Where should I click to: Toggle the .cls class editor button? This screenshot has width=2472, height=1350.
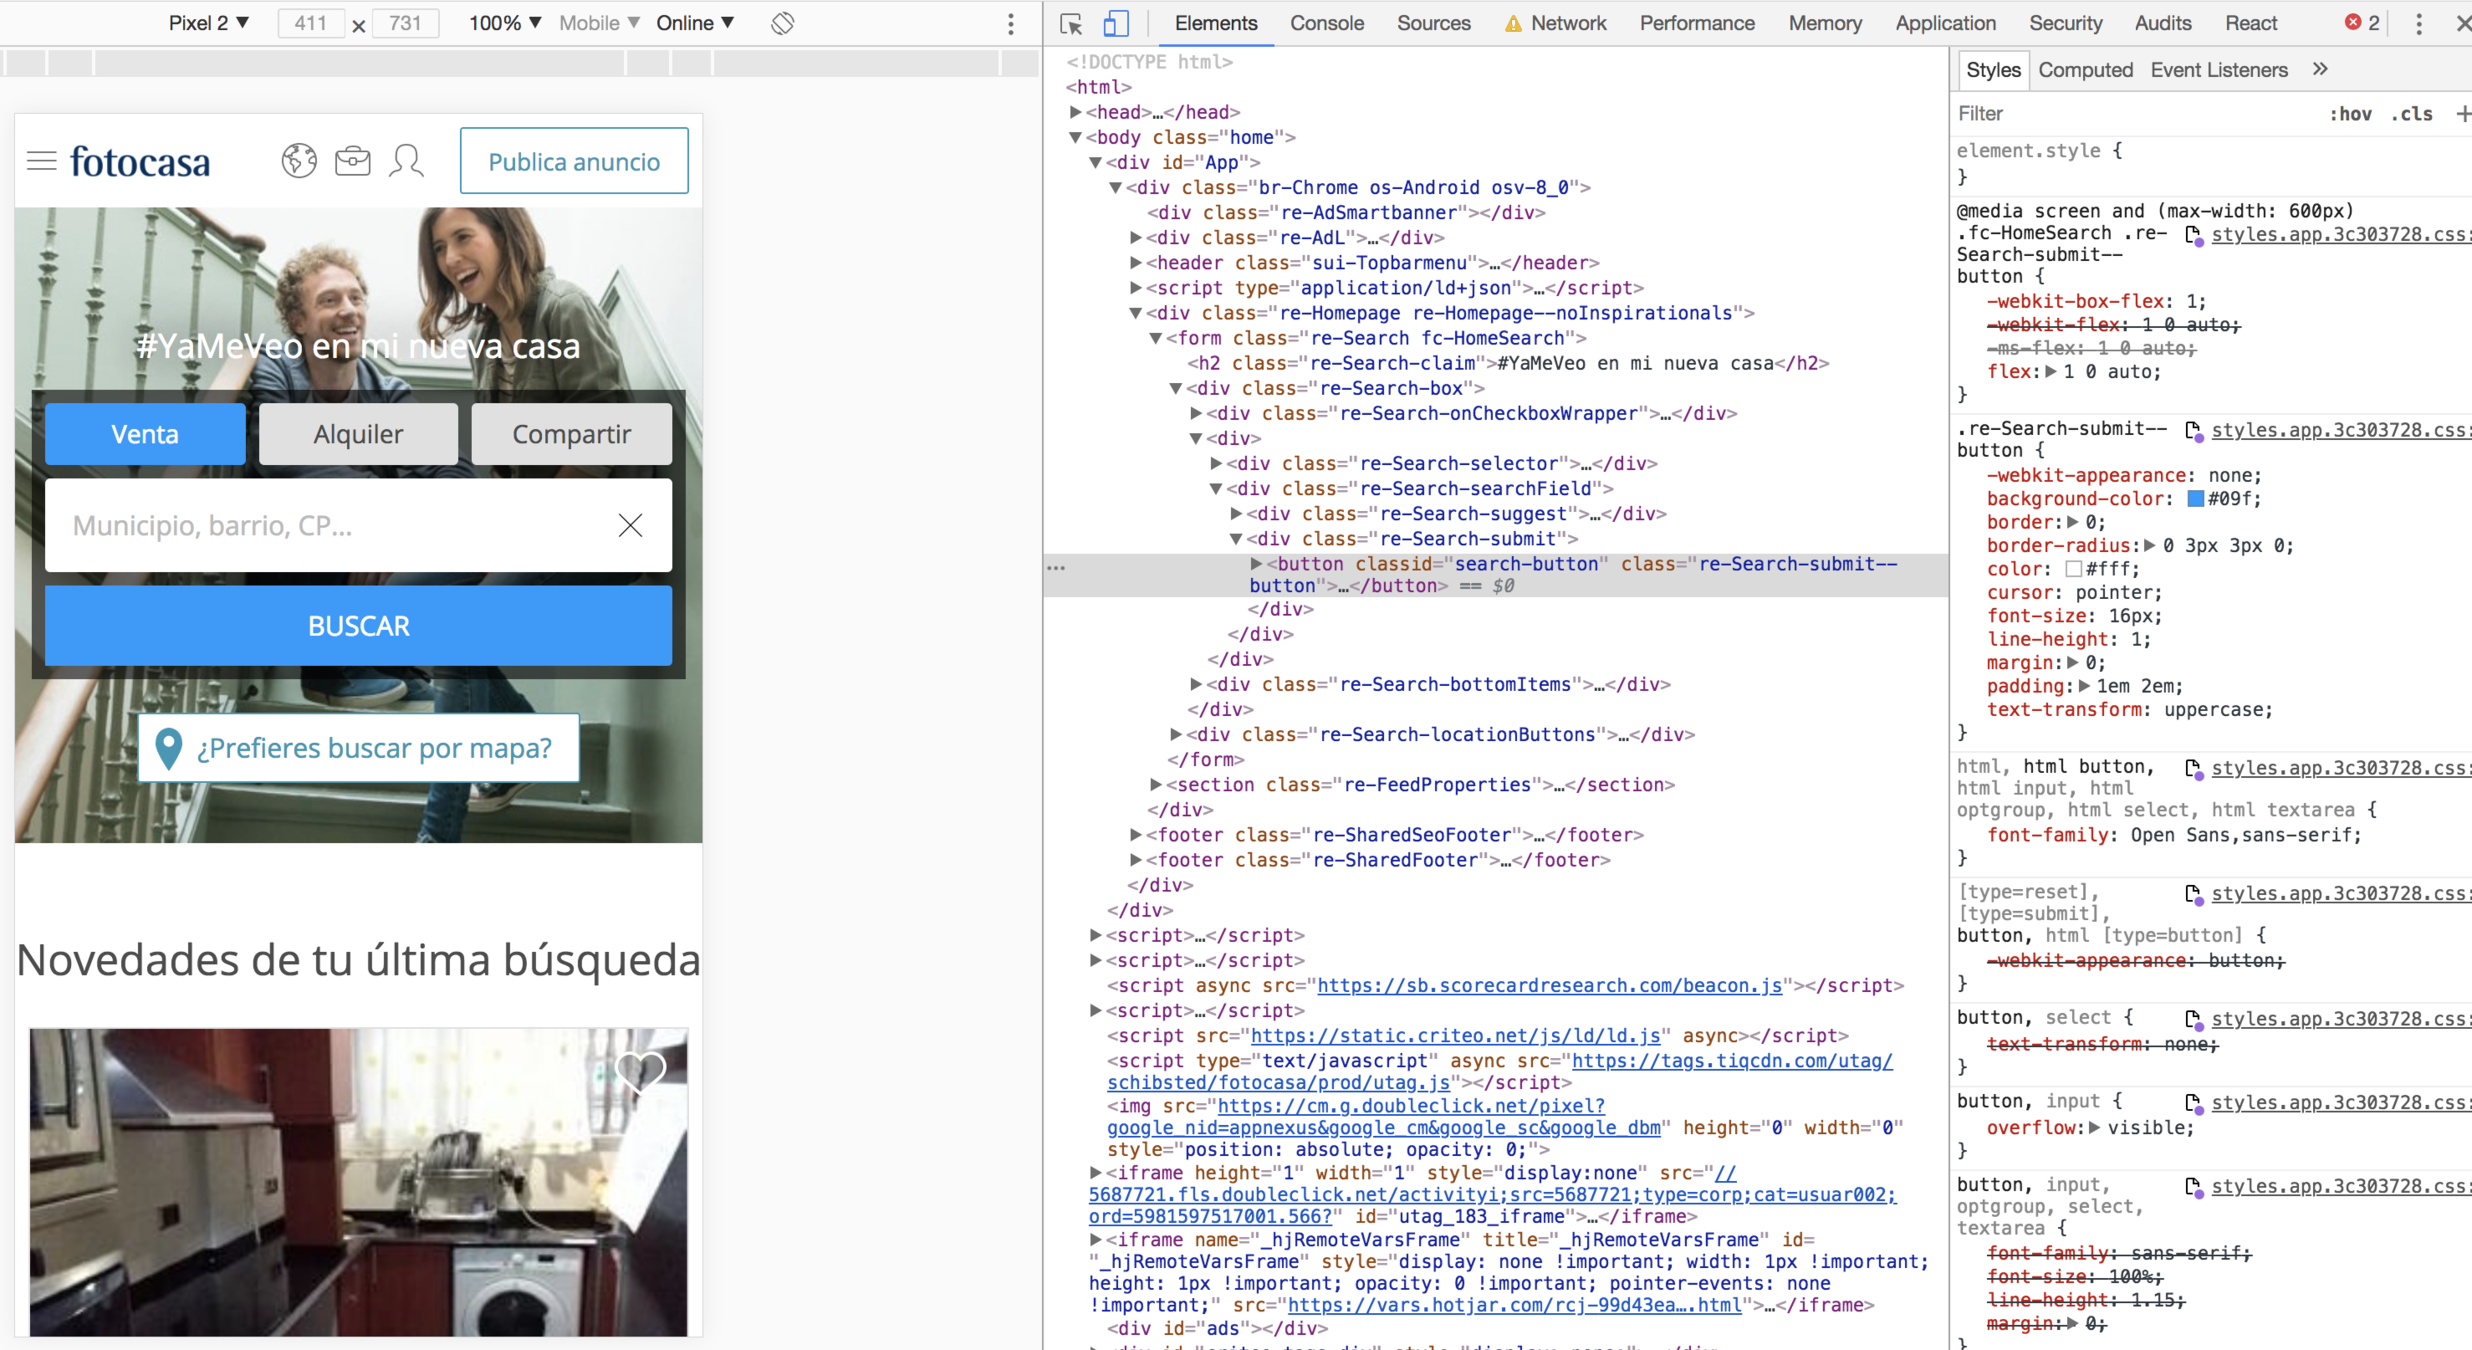tap(2412, 114)
